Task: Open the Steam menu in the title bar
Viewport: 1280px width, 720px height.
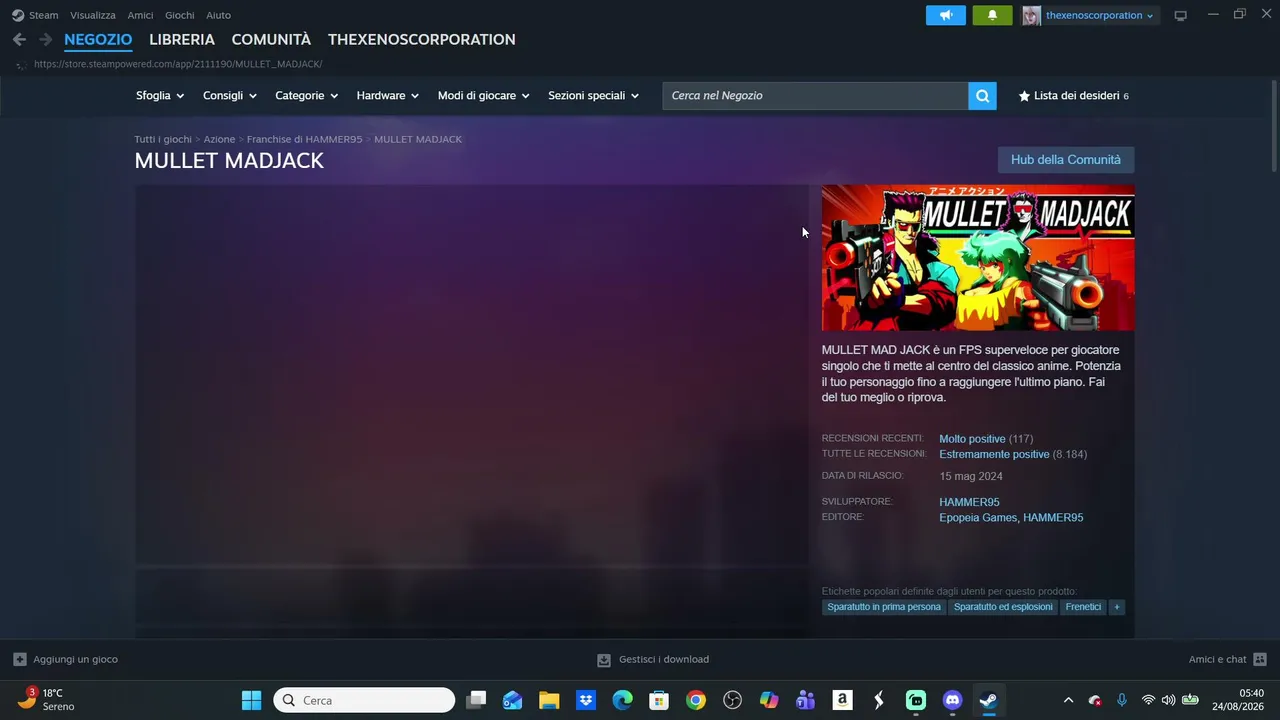Action: [44, 15]
